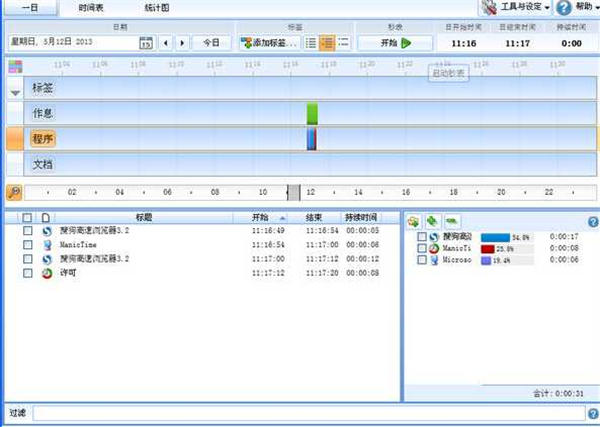This screenshot has height=427, width=600.
Task: Select the ManicTime title in activity list
Action: (78, 244)
